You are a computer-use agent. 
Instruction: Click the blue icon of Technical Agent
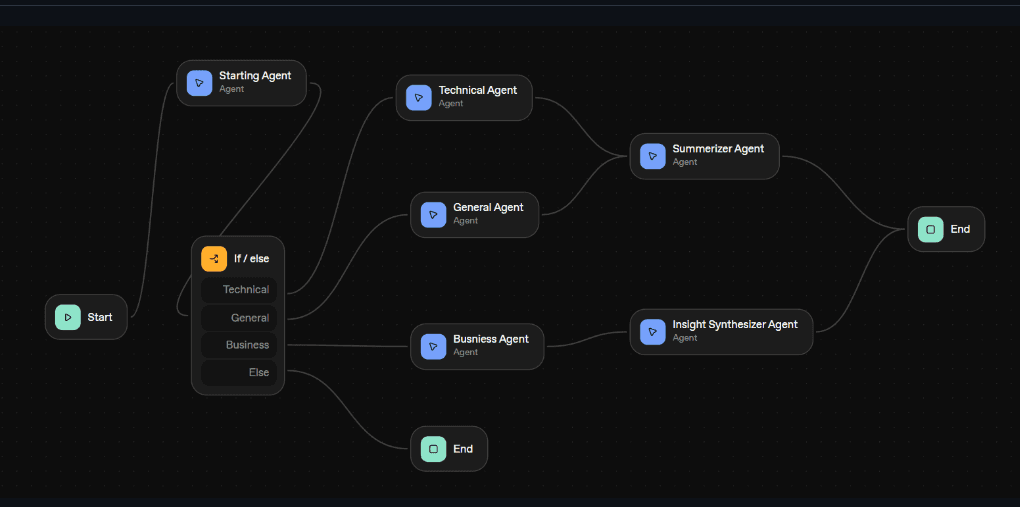pos(418,98)
